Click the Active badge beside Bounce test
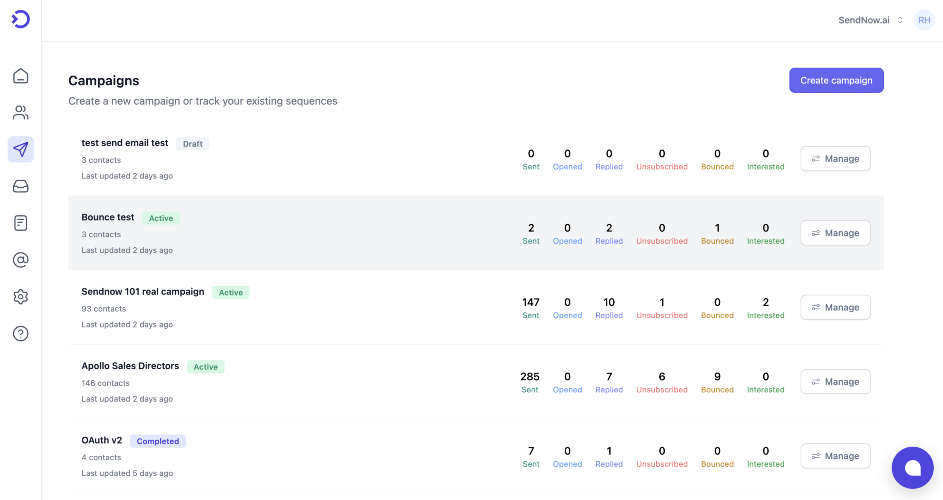This screenshot has height=500, width=943. point(161,218)
